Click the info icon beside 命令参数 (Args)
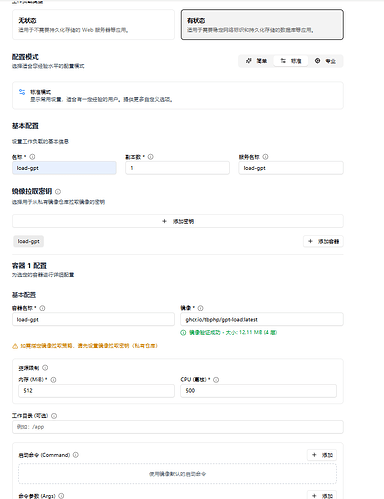Screen dimensions: 384x499 61,496
